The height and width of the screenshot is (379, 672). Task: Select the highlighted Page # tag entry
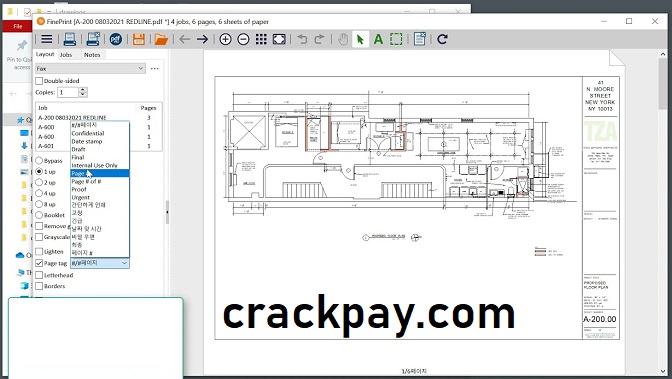(x=100, y=173)
